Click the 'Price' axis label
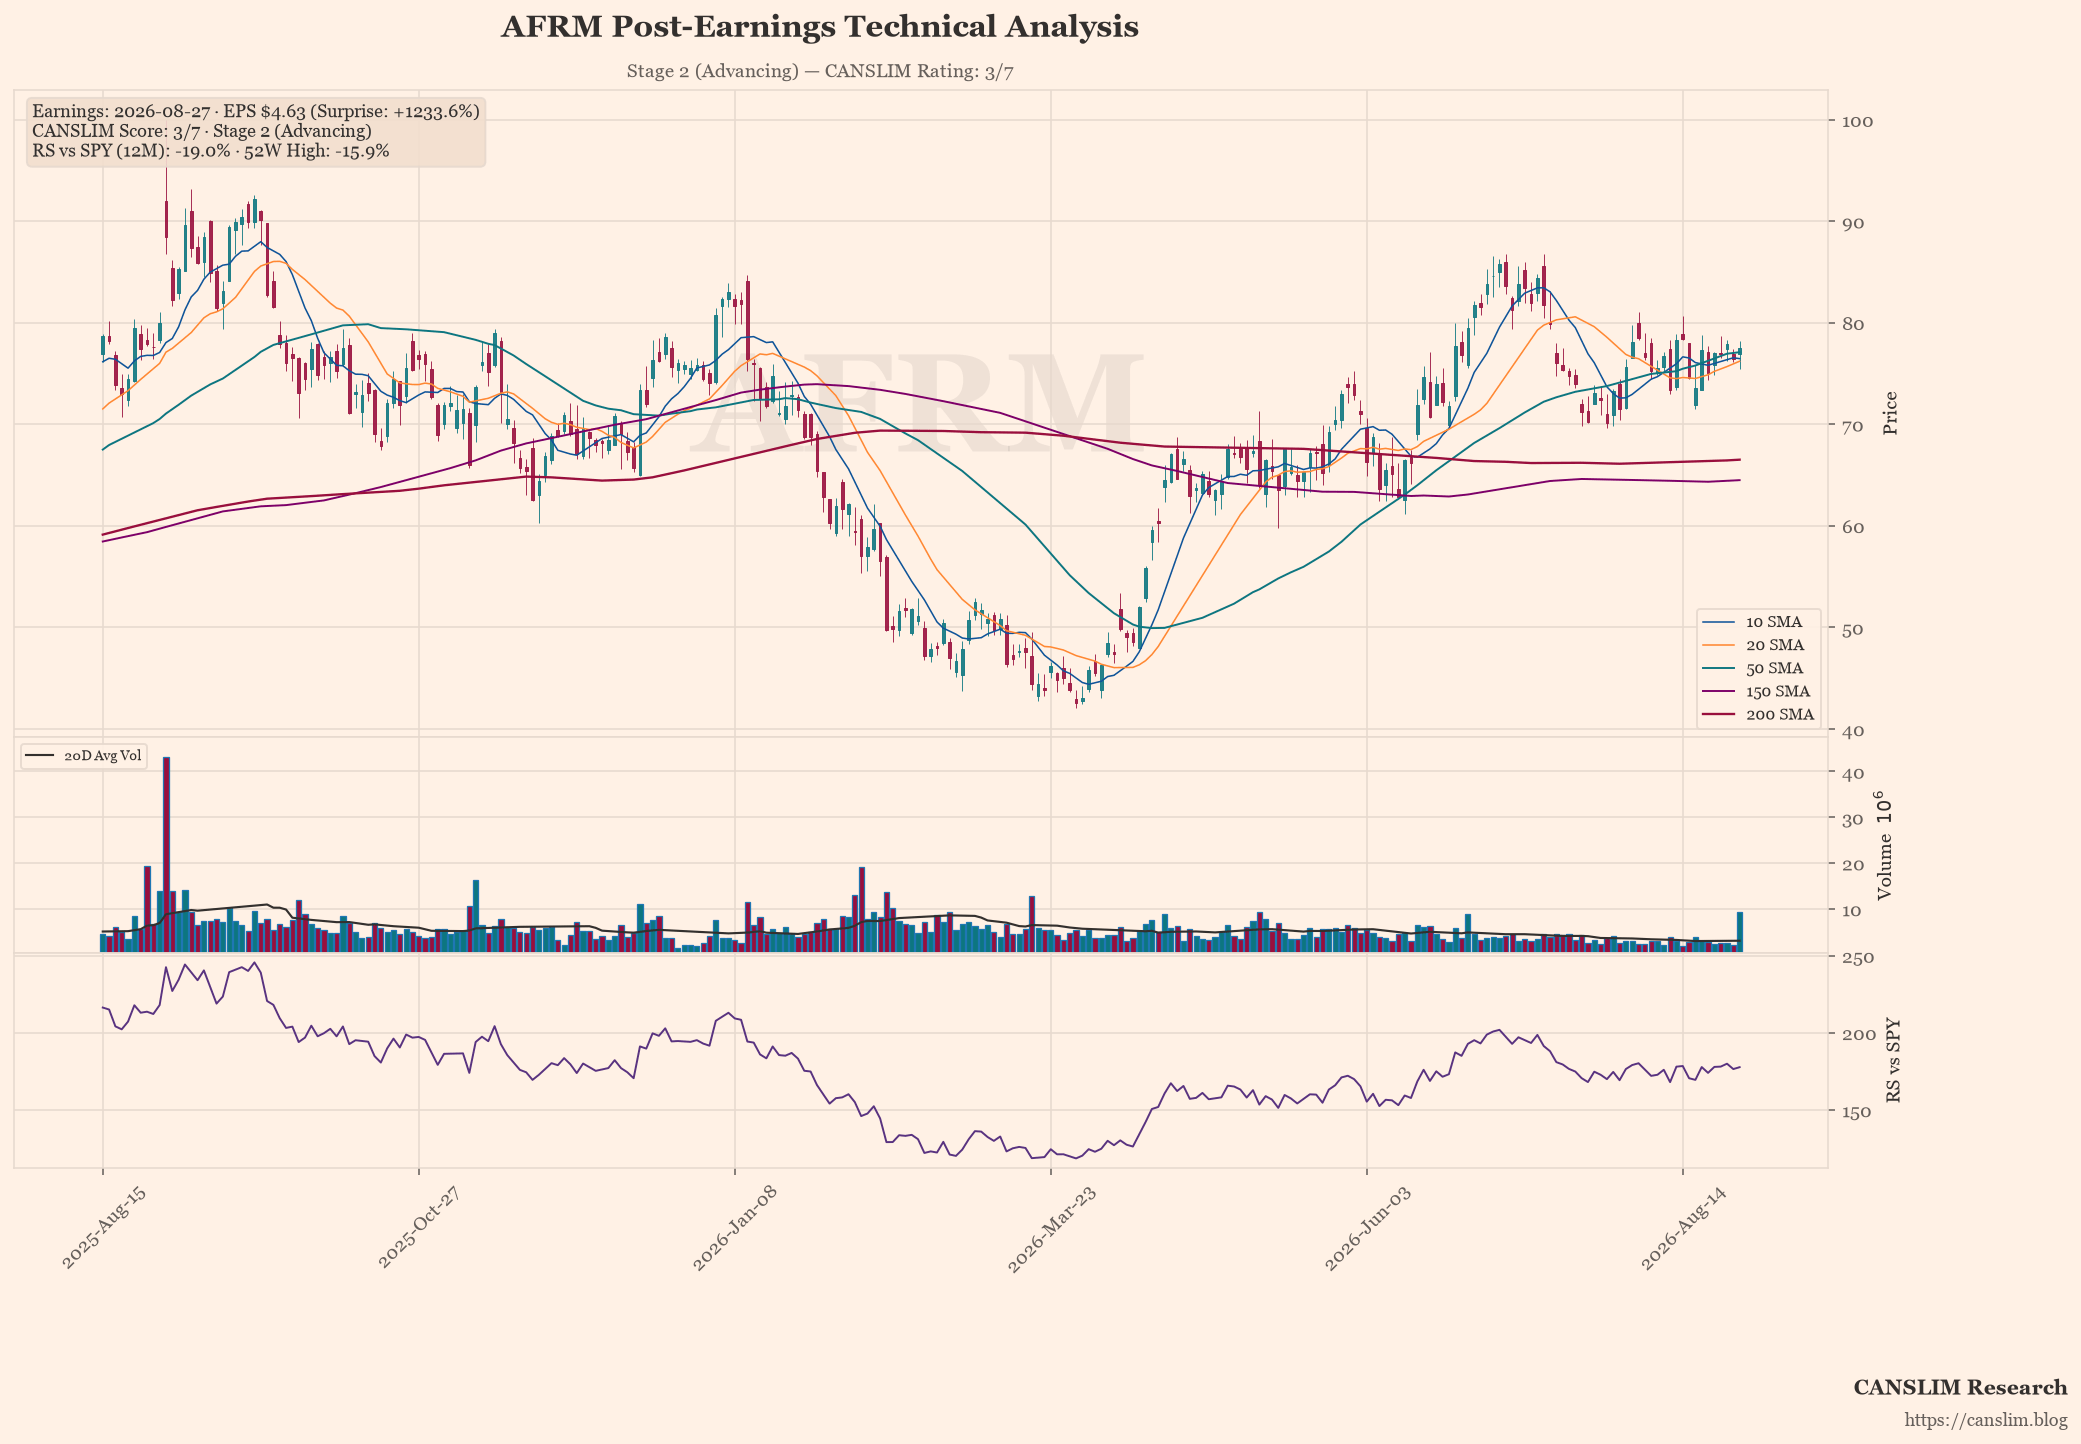 click(1890, 413)
